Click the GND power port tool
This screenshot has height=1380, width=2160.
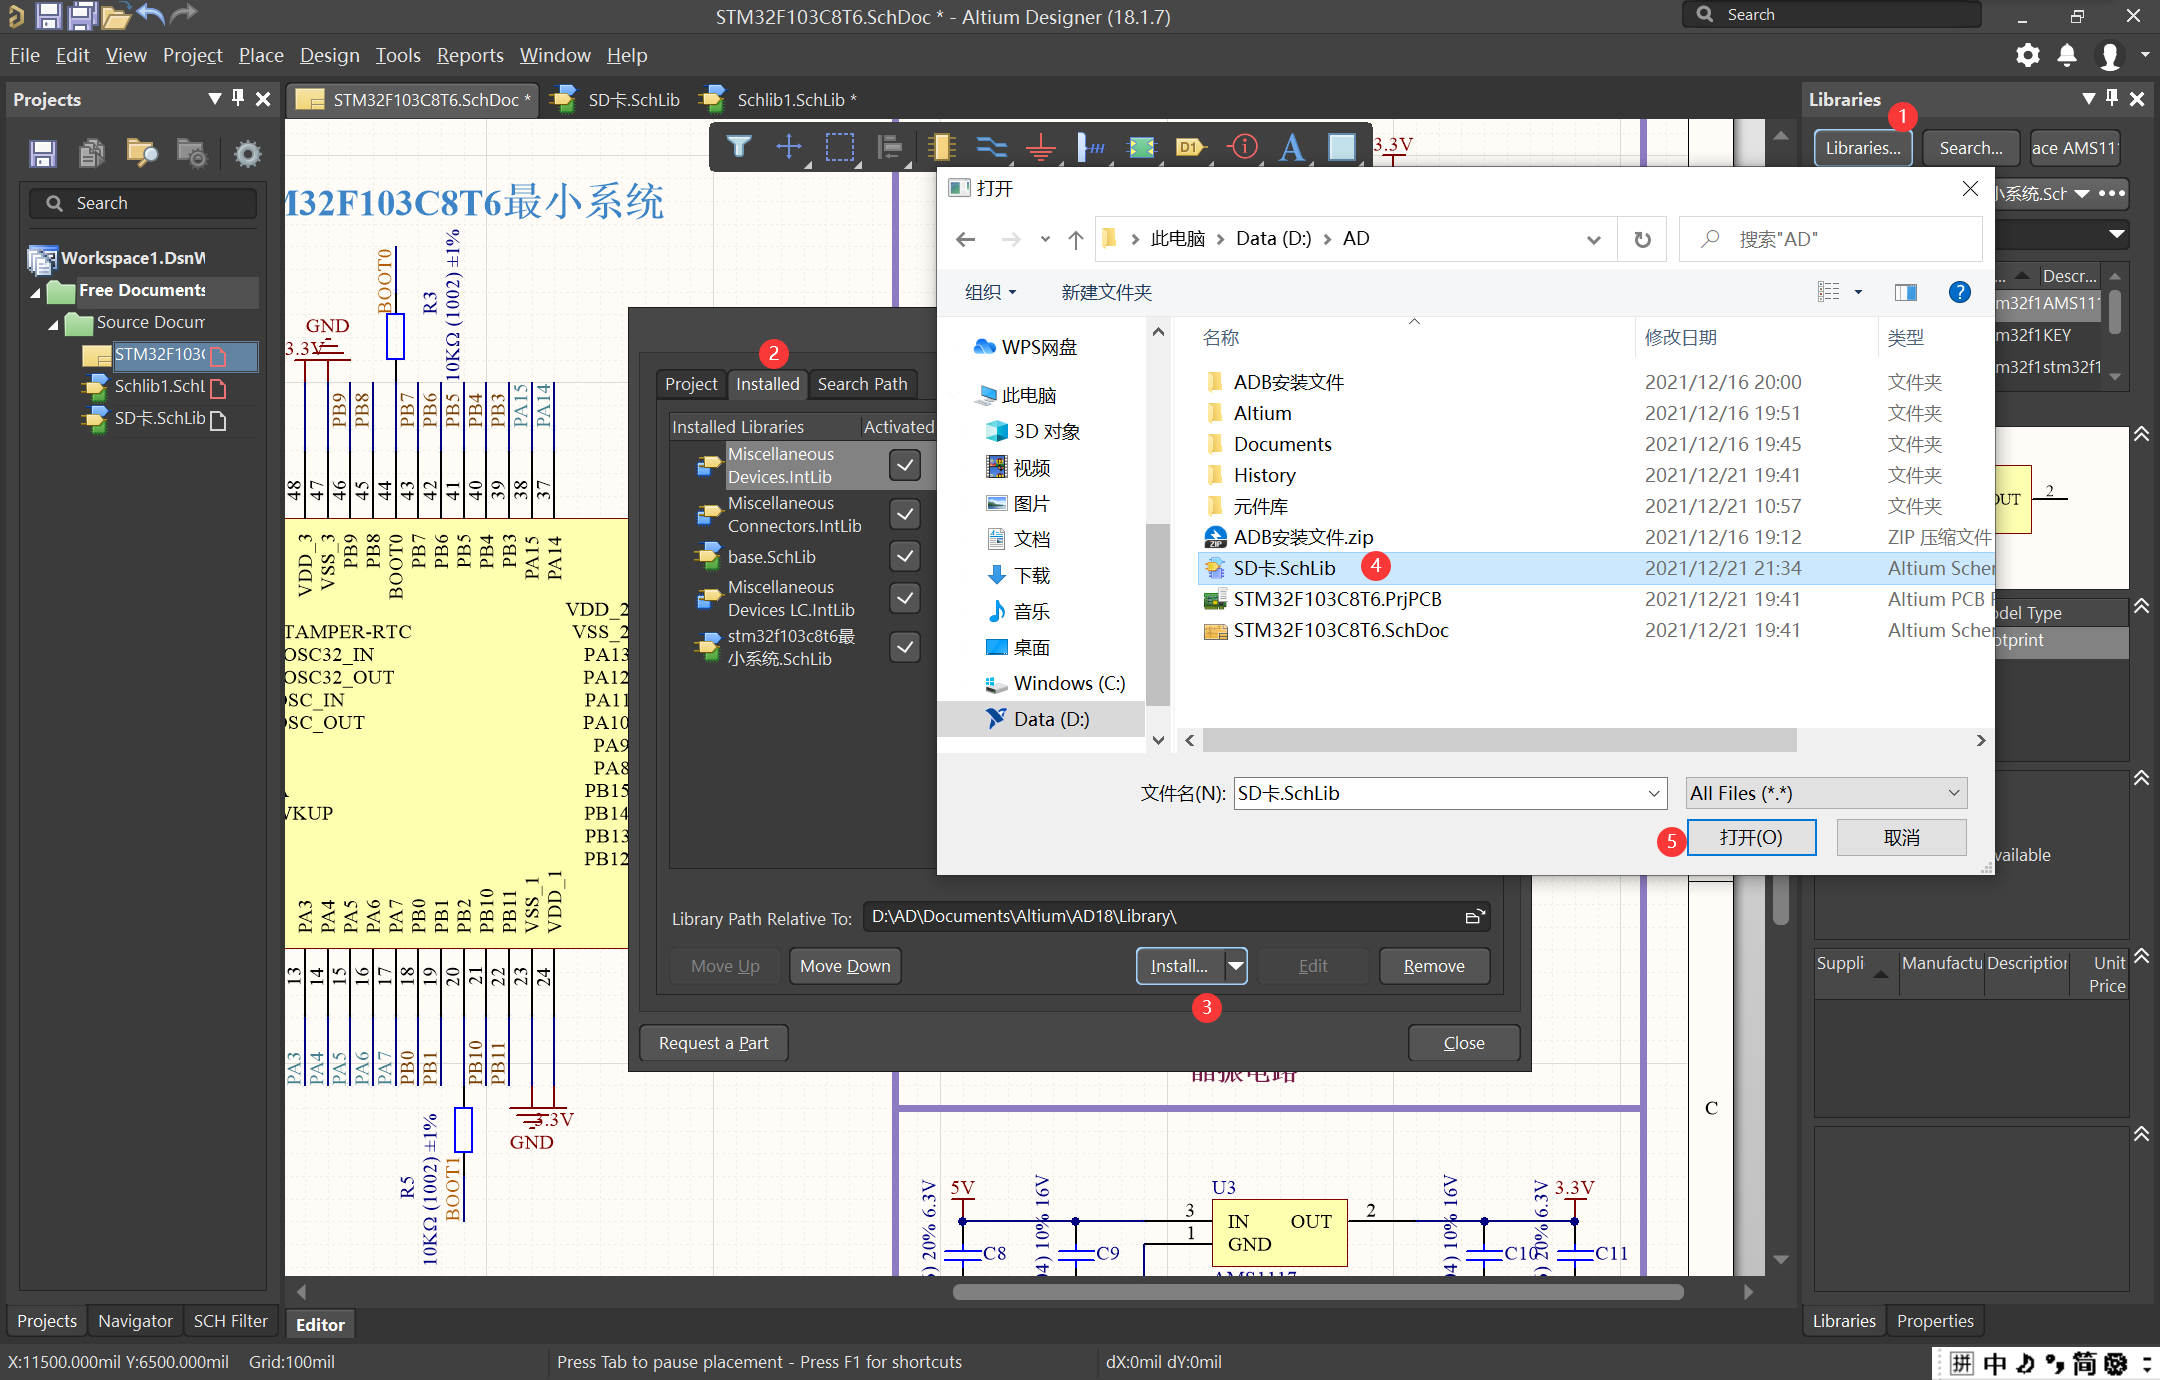coord(1040,147)
